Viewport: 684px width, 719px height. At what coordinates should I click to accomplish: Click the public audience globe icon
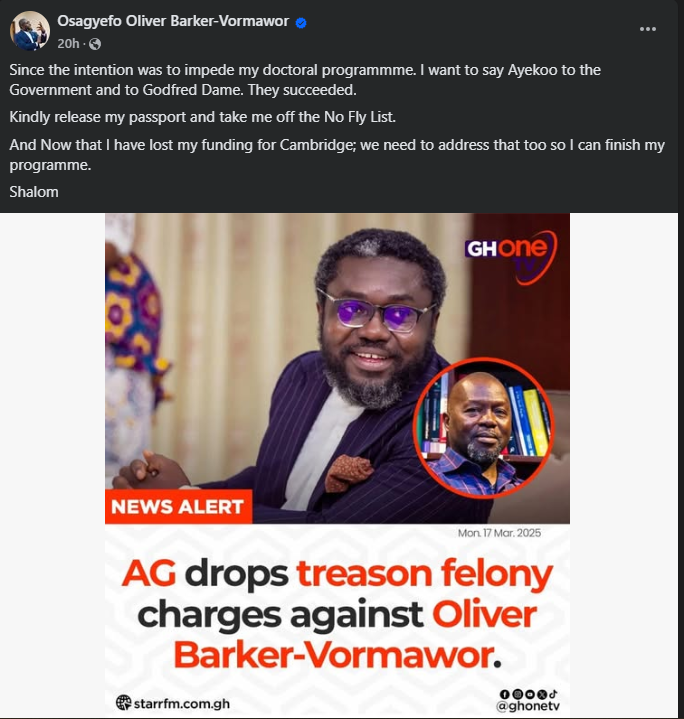pos(95,44)
